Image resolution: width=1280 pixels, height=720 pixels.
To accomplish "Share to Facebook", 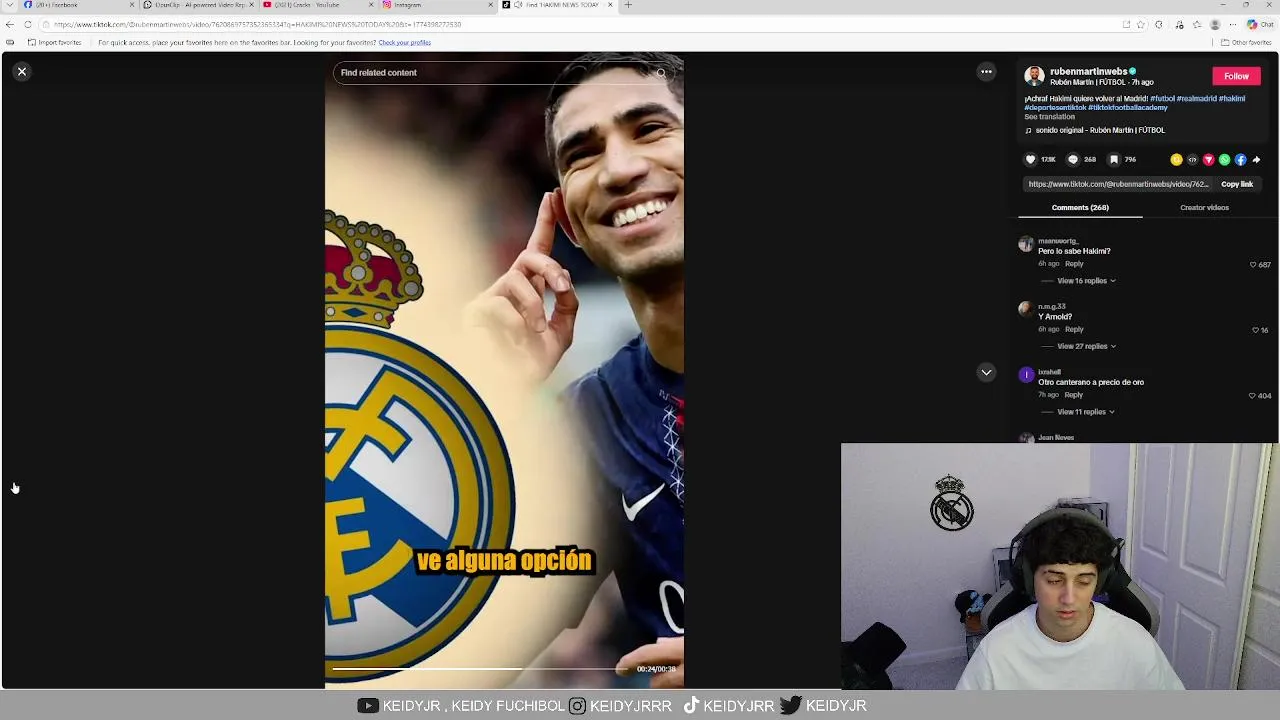I will pyautogui.click(x=1240, y=159).
